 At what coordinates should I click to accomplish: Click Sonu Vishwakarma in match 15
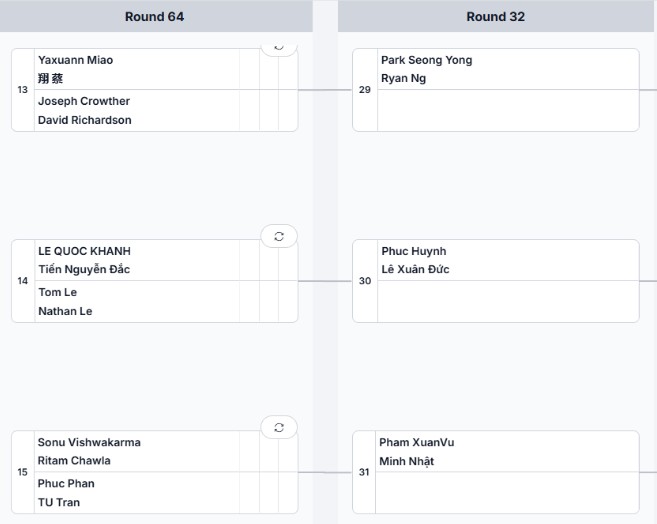click(89, 442)
